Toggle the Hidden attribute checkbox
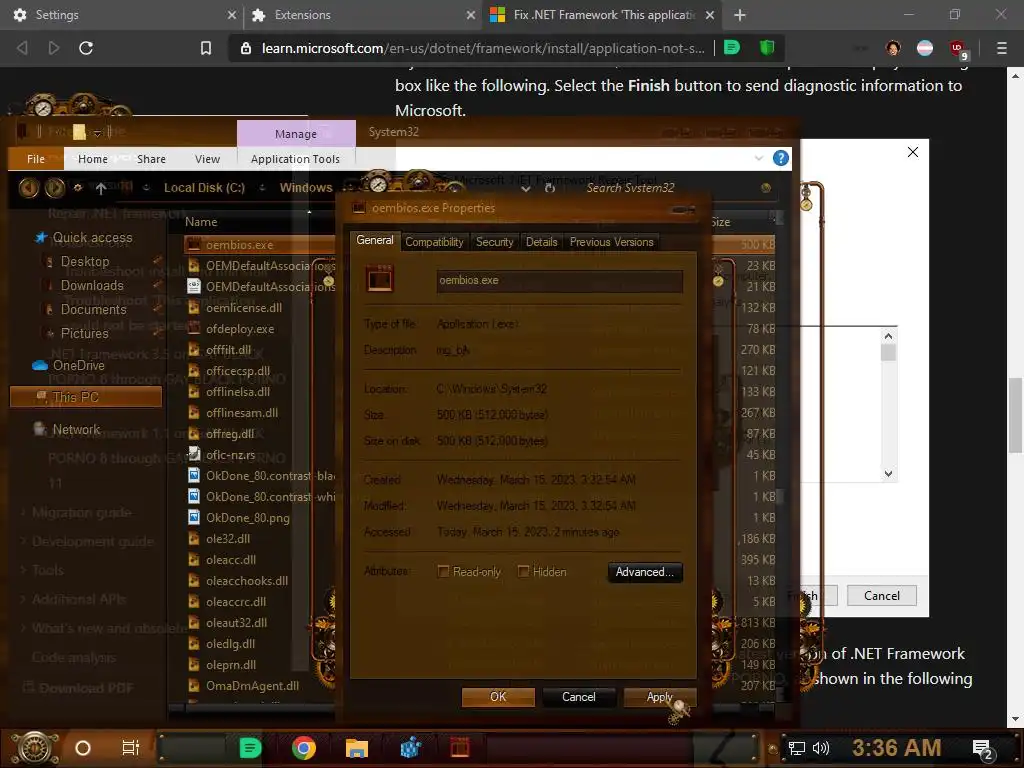1024x768 pixels. (523, 571)
